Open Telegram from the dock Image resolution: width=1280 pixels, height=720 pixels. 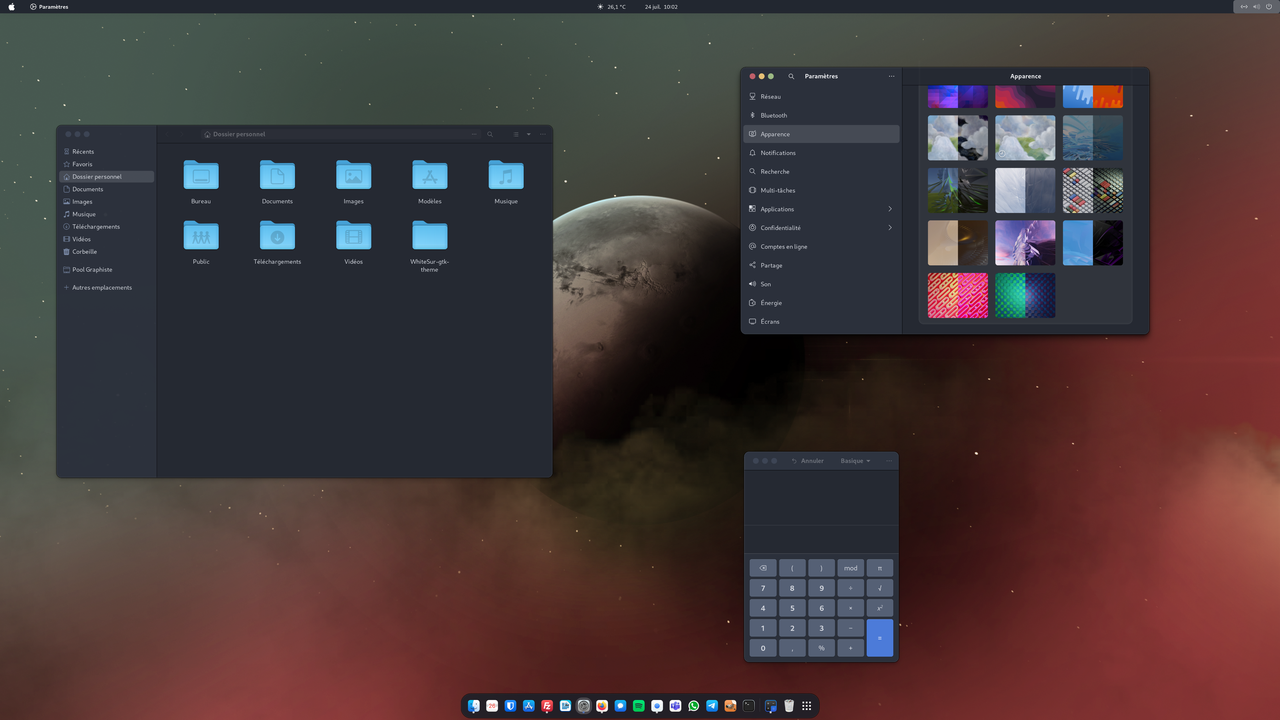pyautogui.click(x=712, y=706)
